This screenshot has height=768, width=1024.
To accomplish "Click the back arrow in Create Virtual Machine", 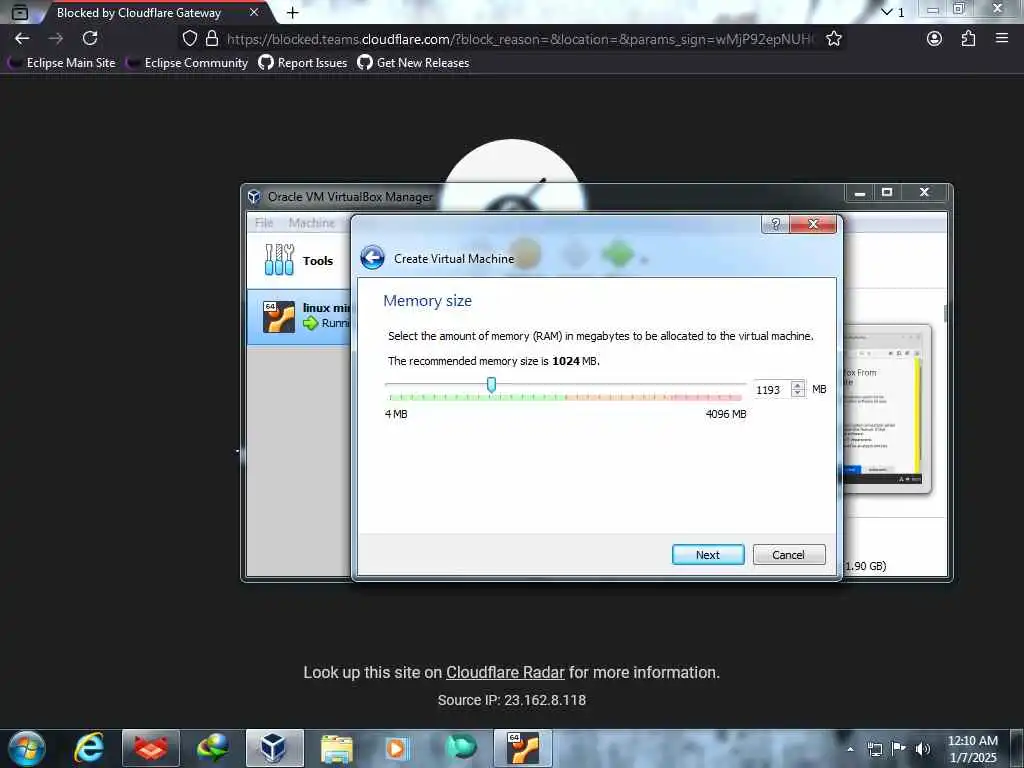I will pyautogui.click(x=372, y=258).
